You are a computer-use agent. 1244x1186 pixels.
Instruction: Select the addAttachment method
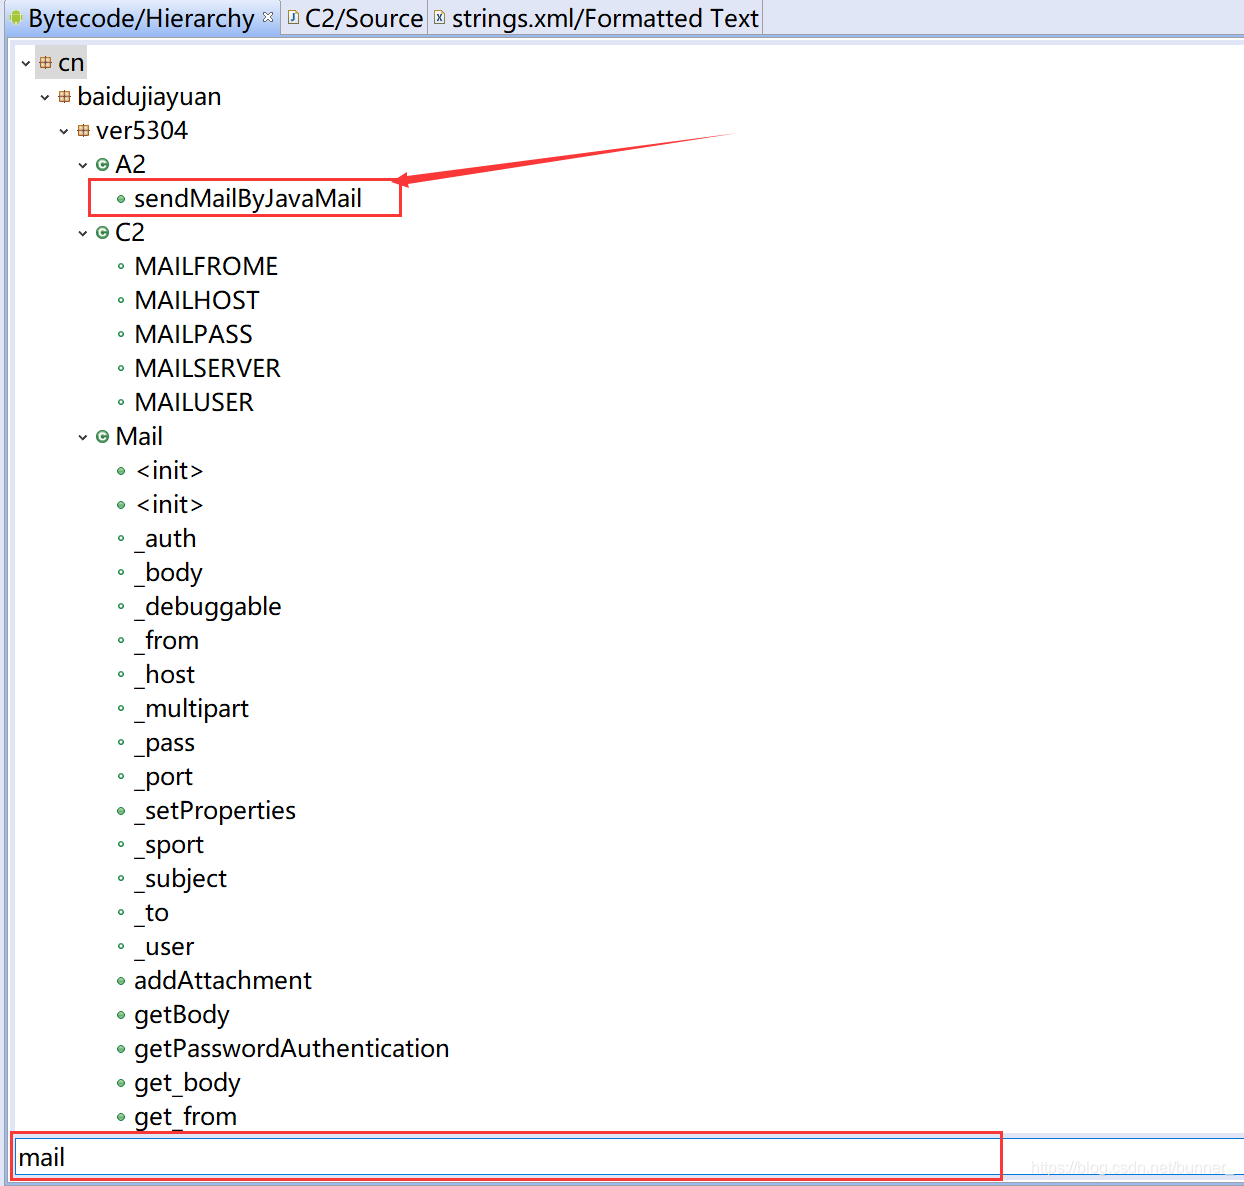pyautogui.click(x=223, y=980)
